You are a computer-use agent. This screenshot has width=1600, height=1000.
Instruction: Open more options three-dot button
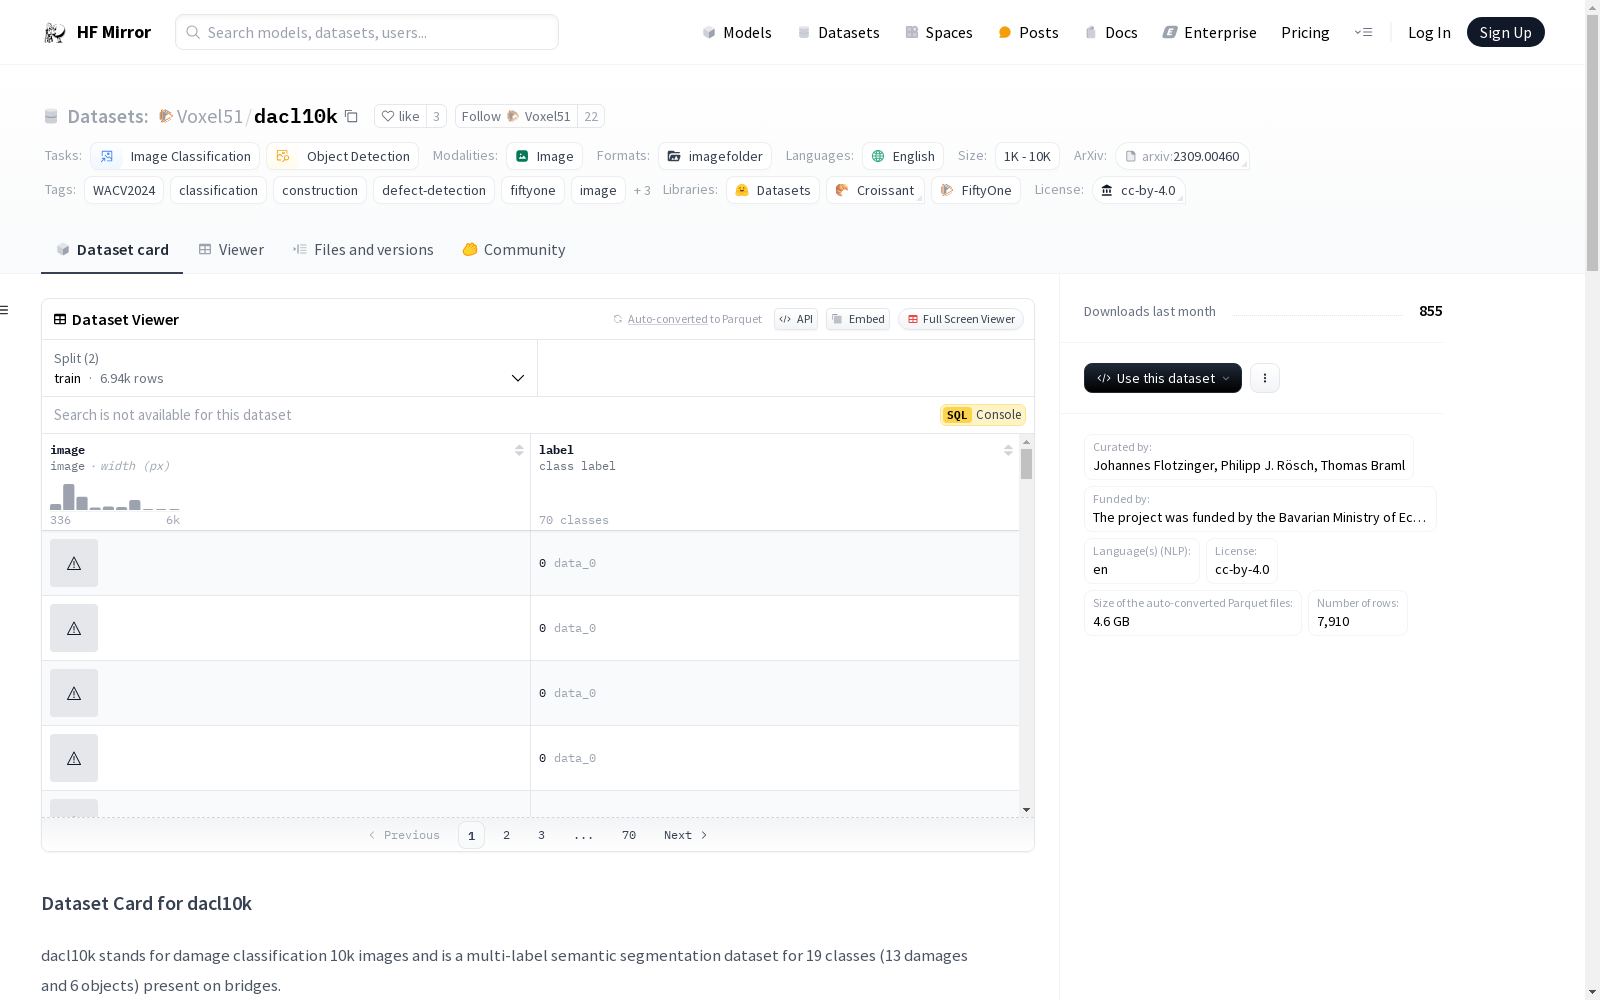click(1265, 378)
